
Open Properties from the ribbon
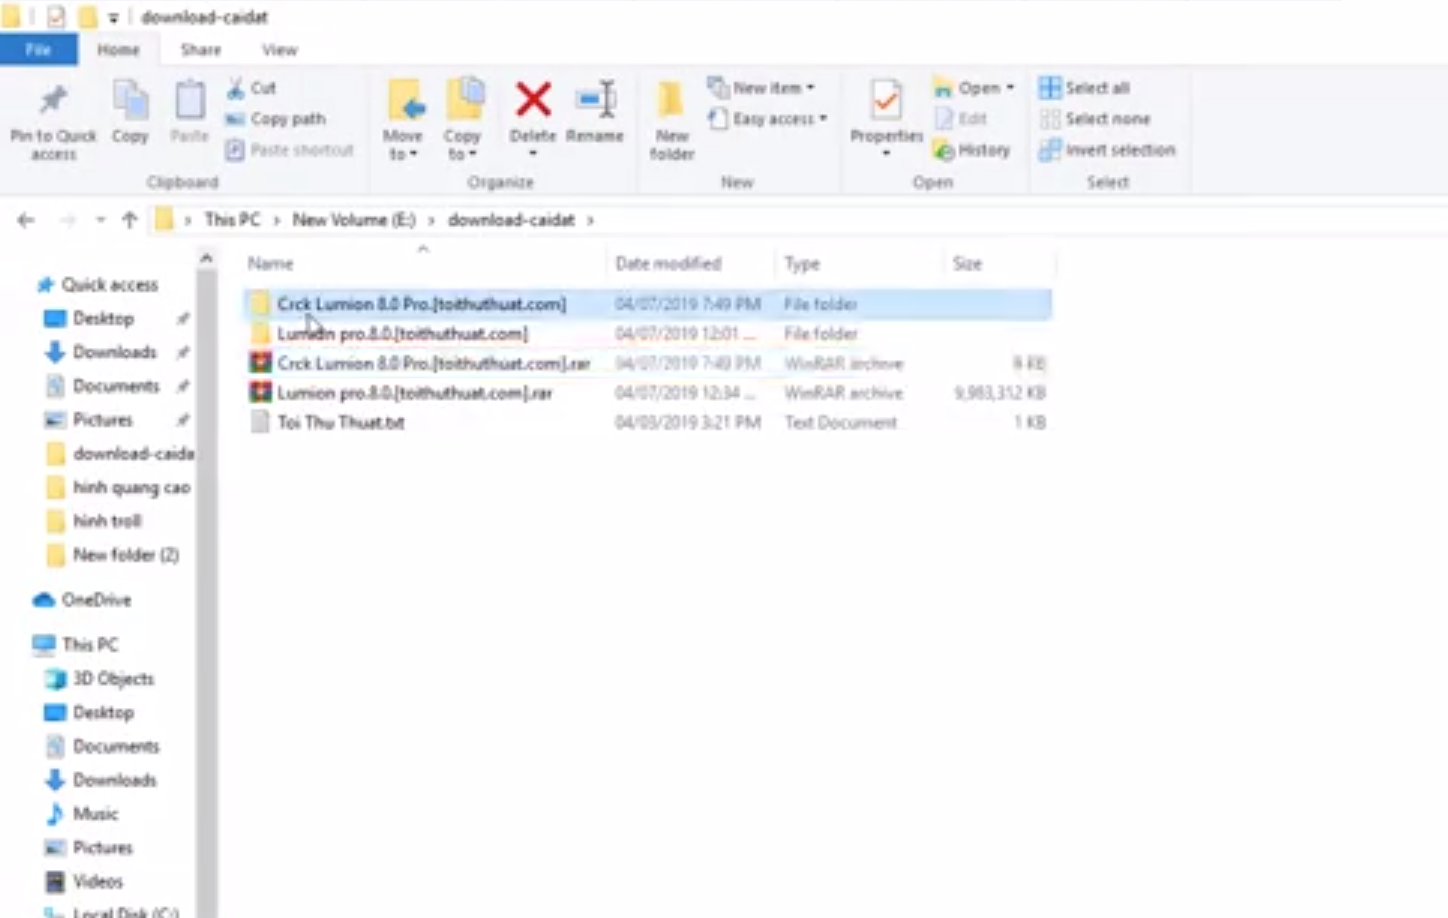click(886, 102)
